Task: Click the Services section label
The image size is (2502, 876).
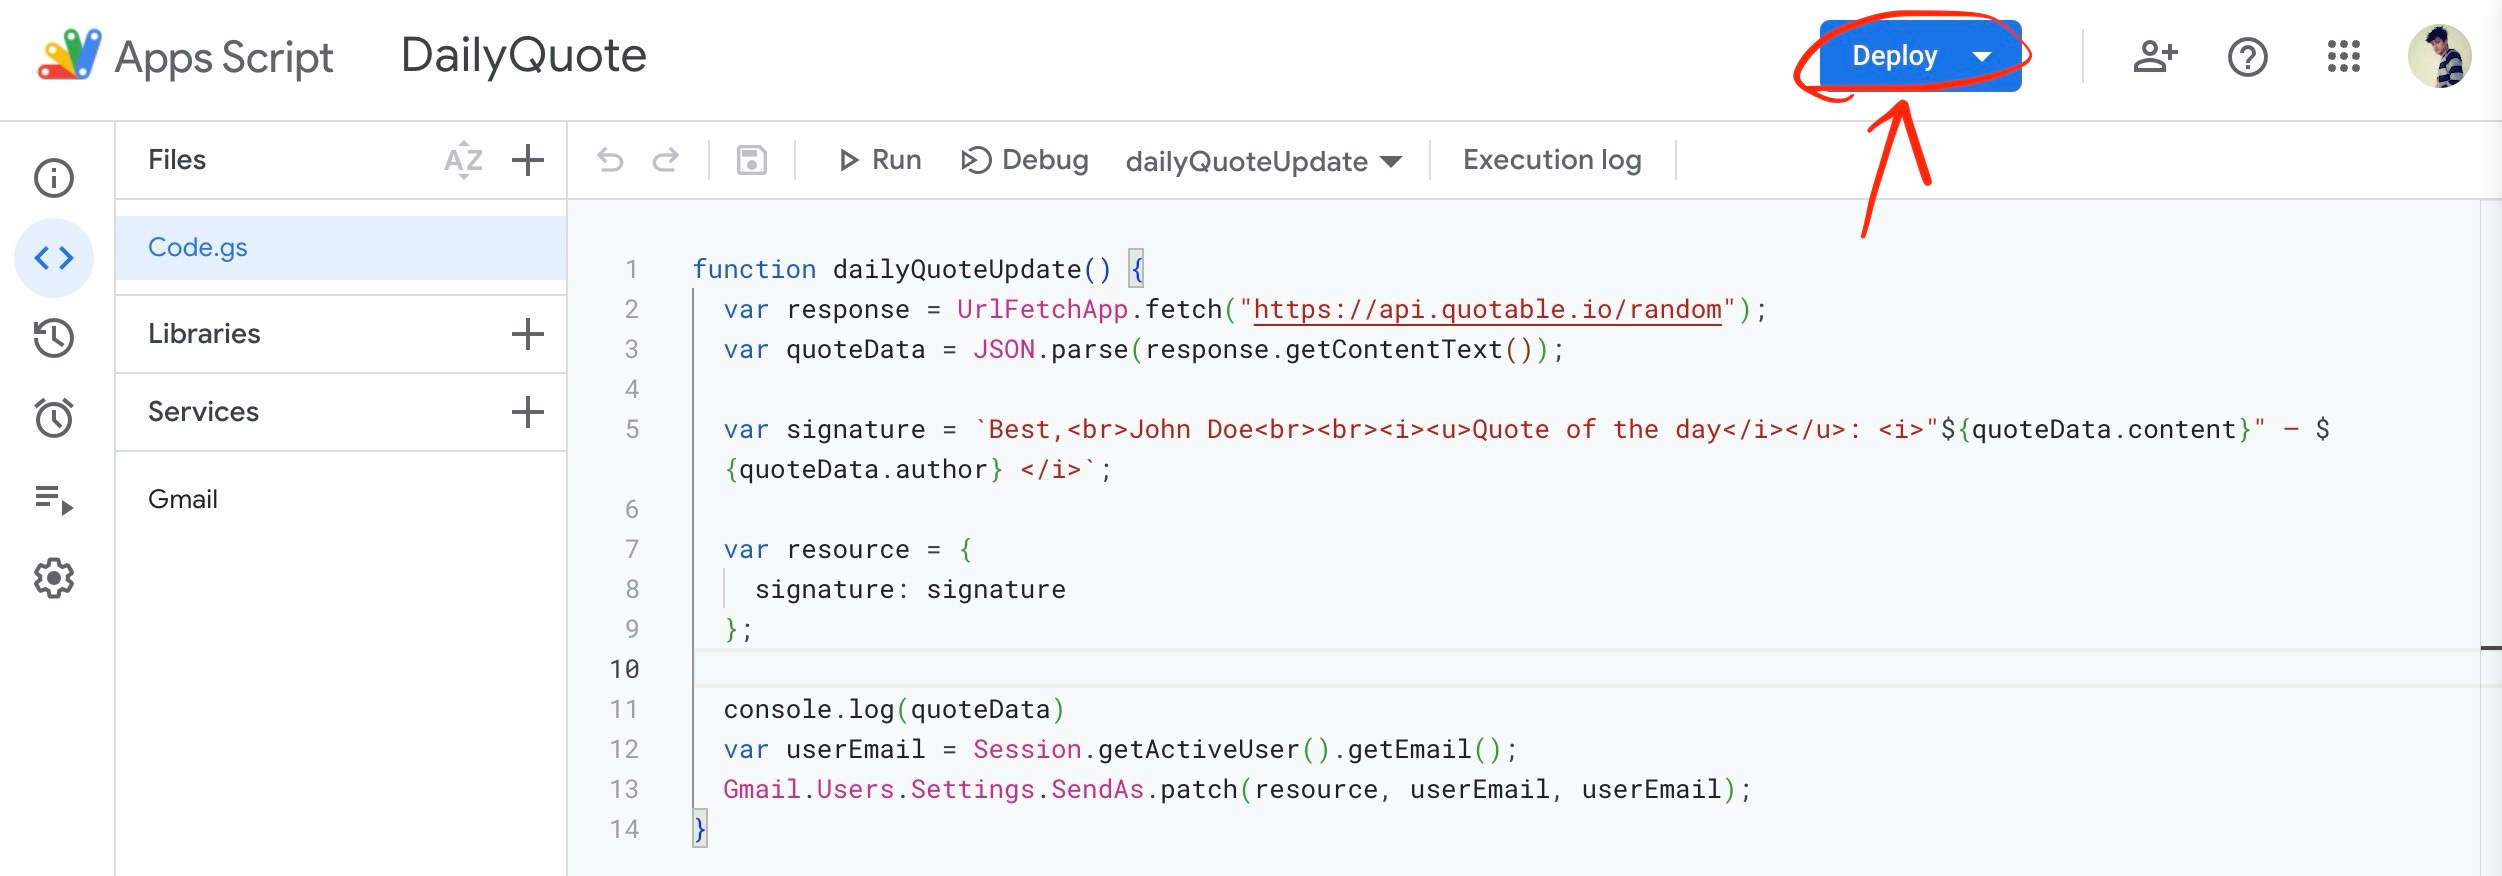Action: pos(203,412)
